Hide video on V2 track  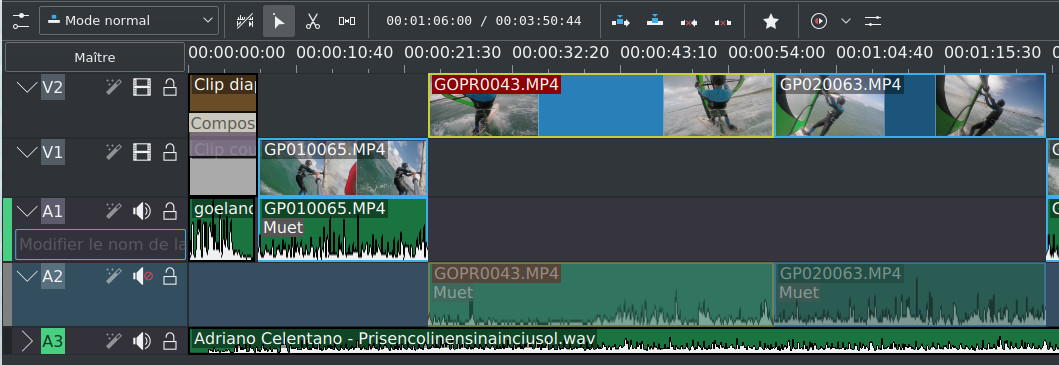[142, 87]
